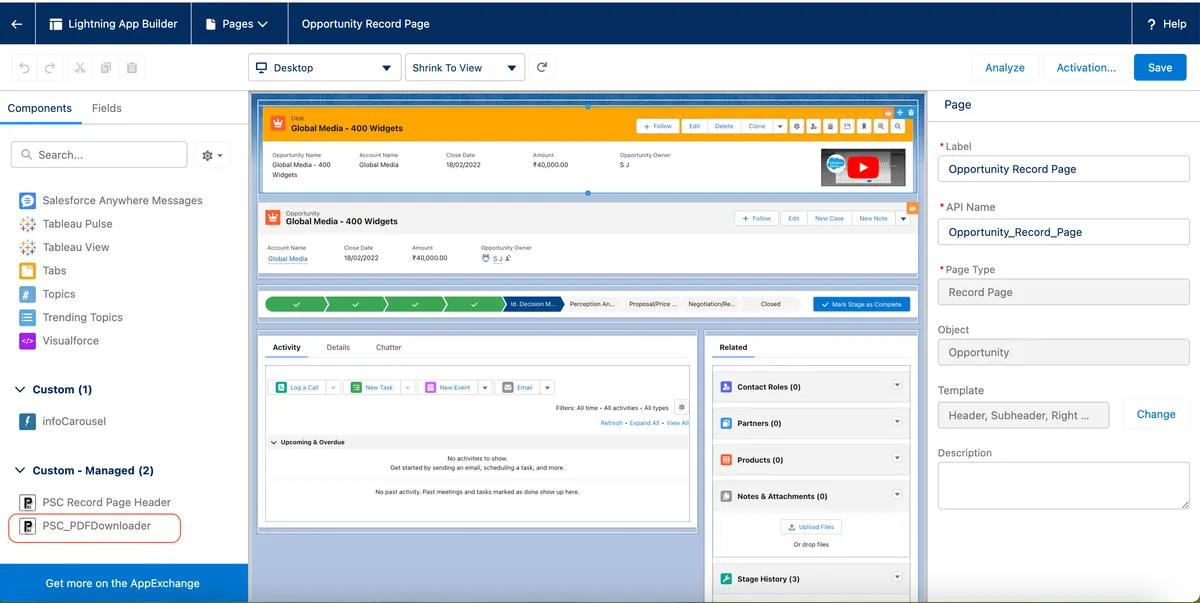This screenshot has width=1200, height=603.
Task: Click the zoom-in magnifier in the Deal header
Action: click(881, 126)
